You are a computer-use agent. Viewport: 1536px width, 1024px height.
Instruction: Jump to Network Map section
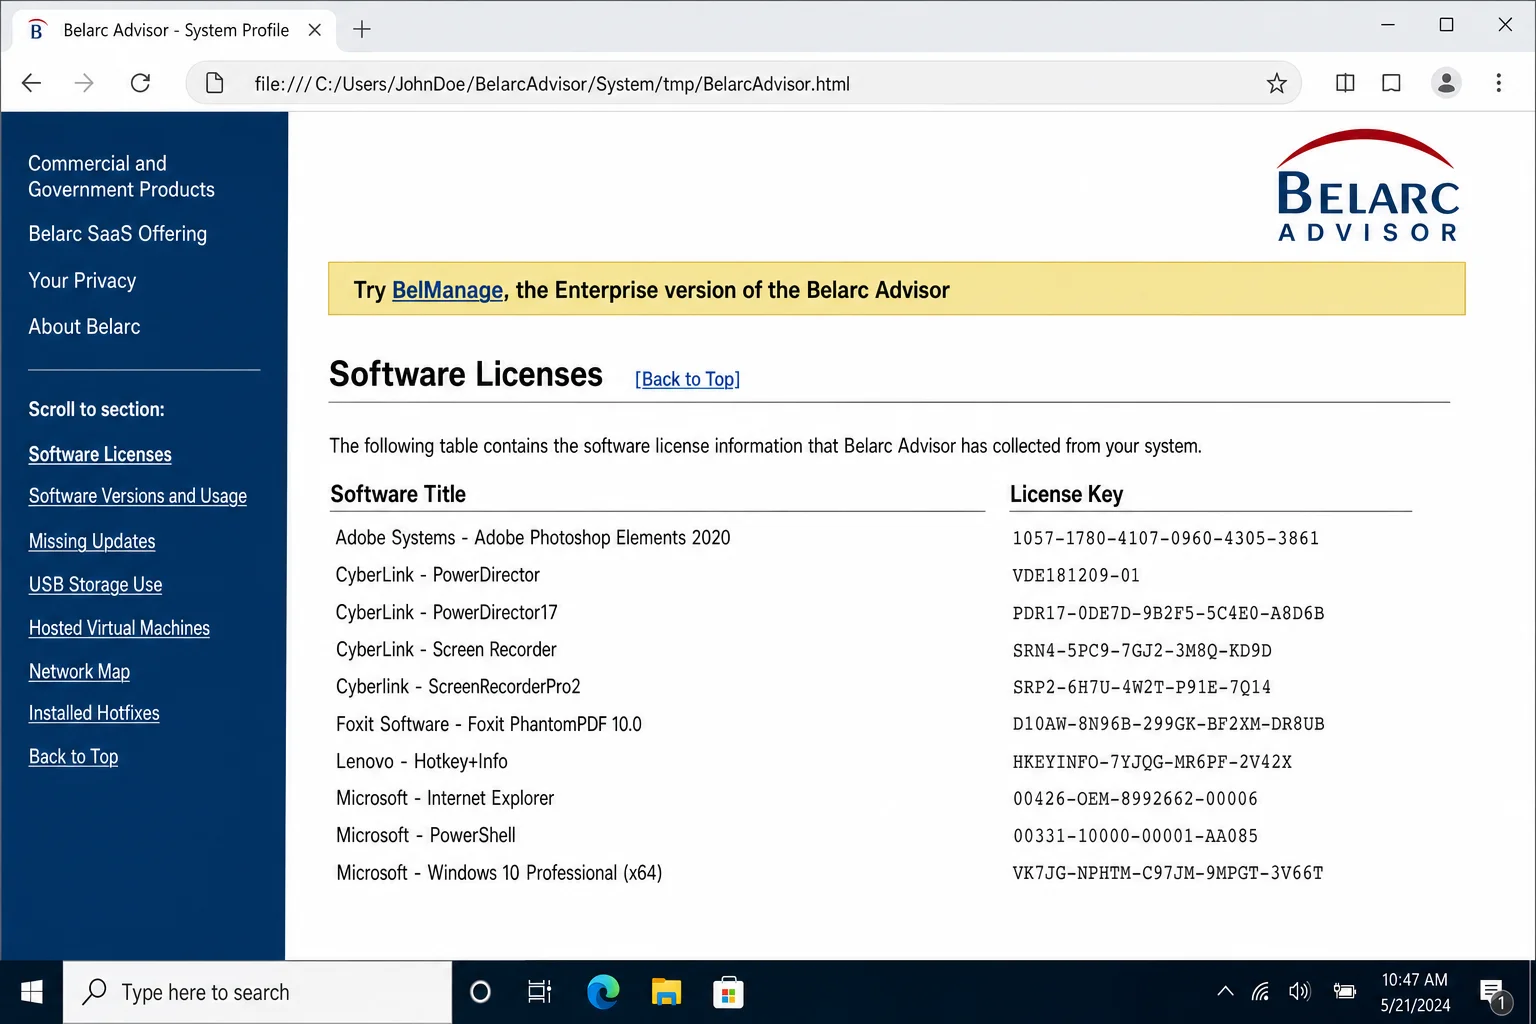[79, 672]
